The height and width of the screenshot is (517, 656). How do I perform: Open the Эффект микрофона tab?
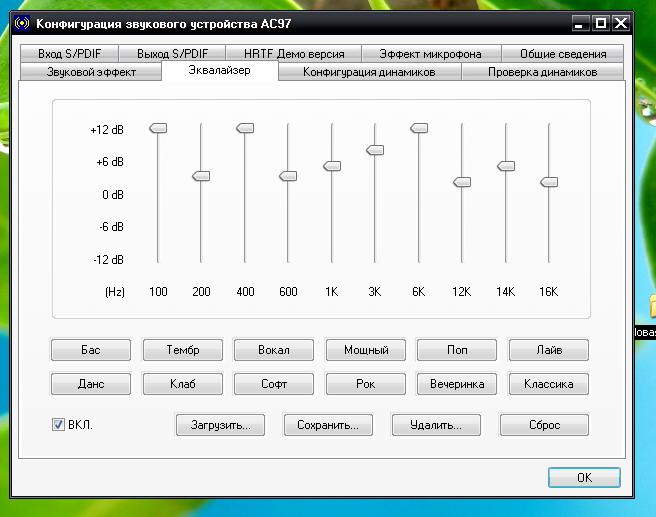tap(431, 54)
